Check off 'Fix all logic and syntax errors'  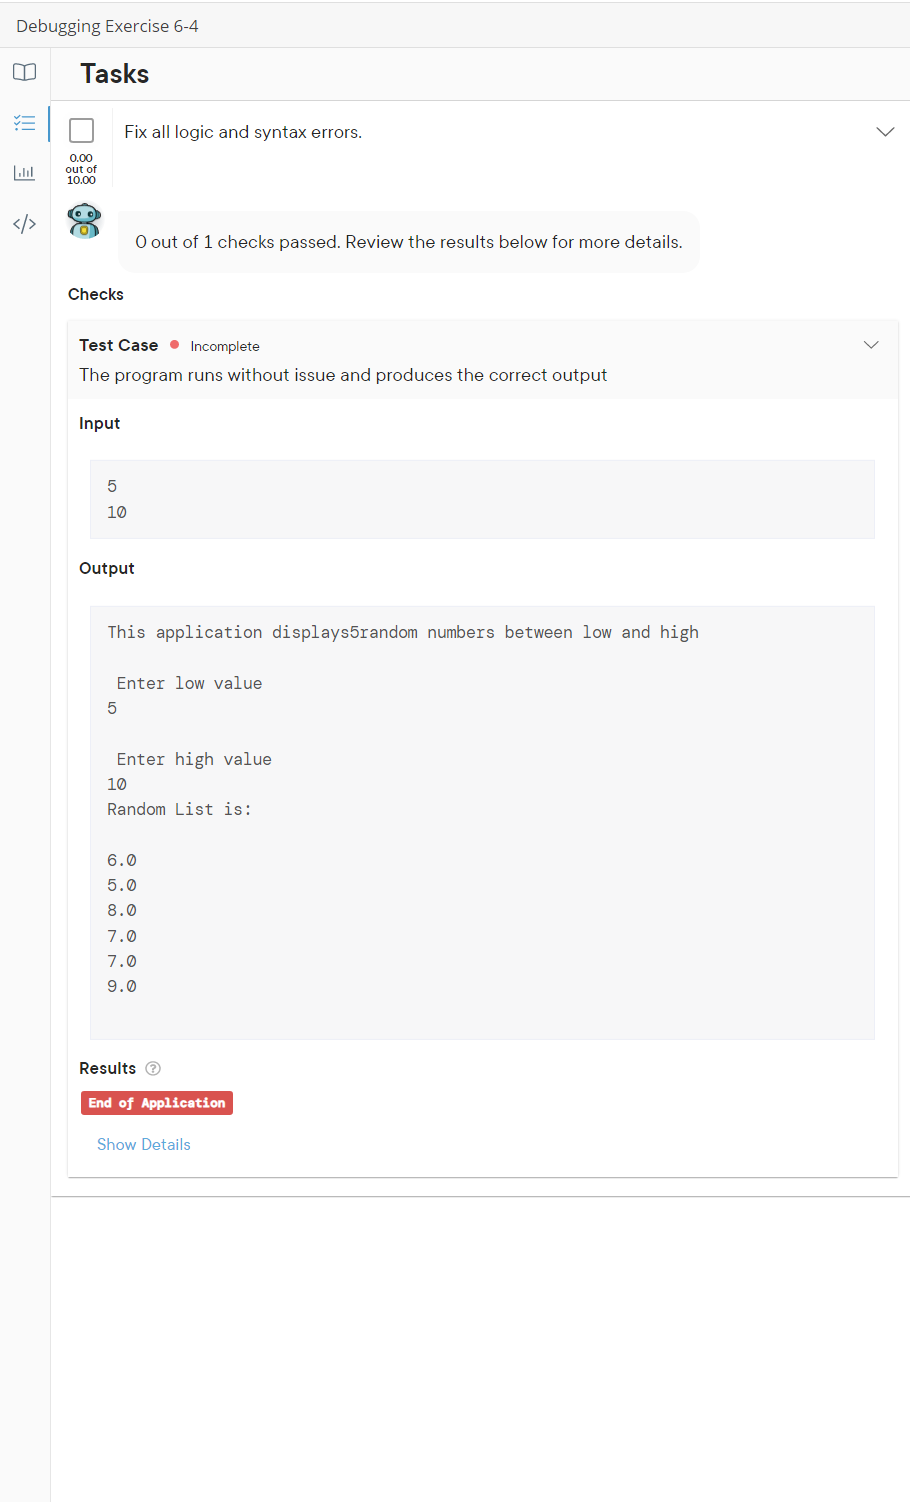click(x=80, y=130)
